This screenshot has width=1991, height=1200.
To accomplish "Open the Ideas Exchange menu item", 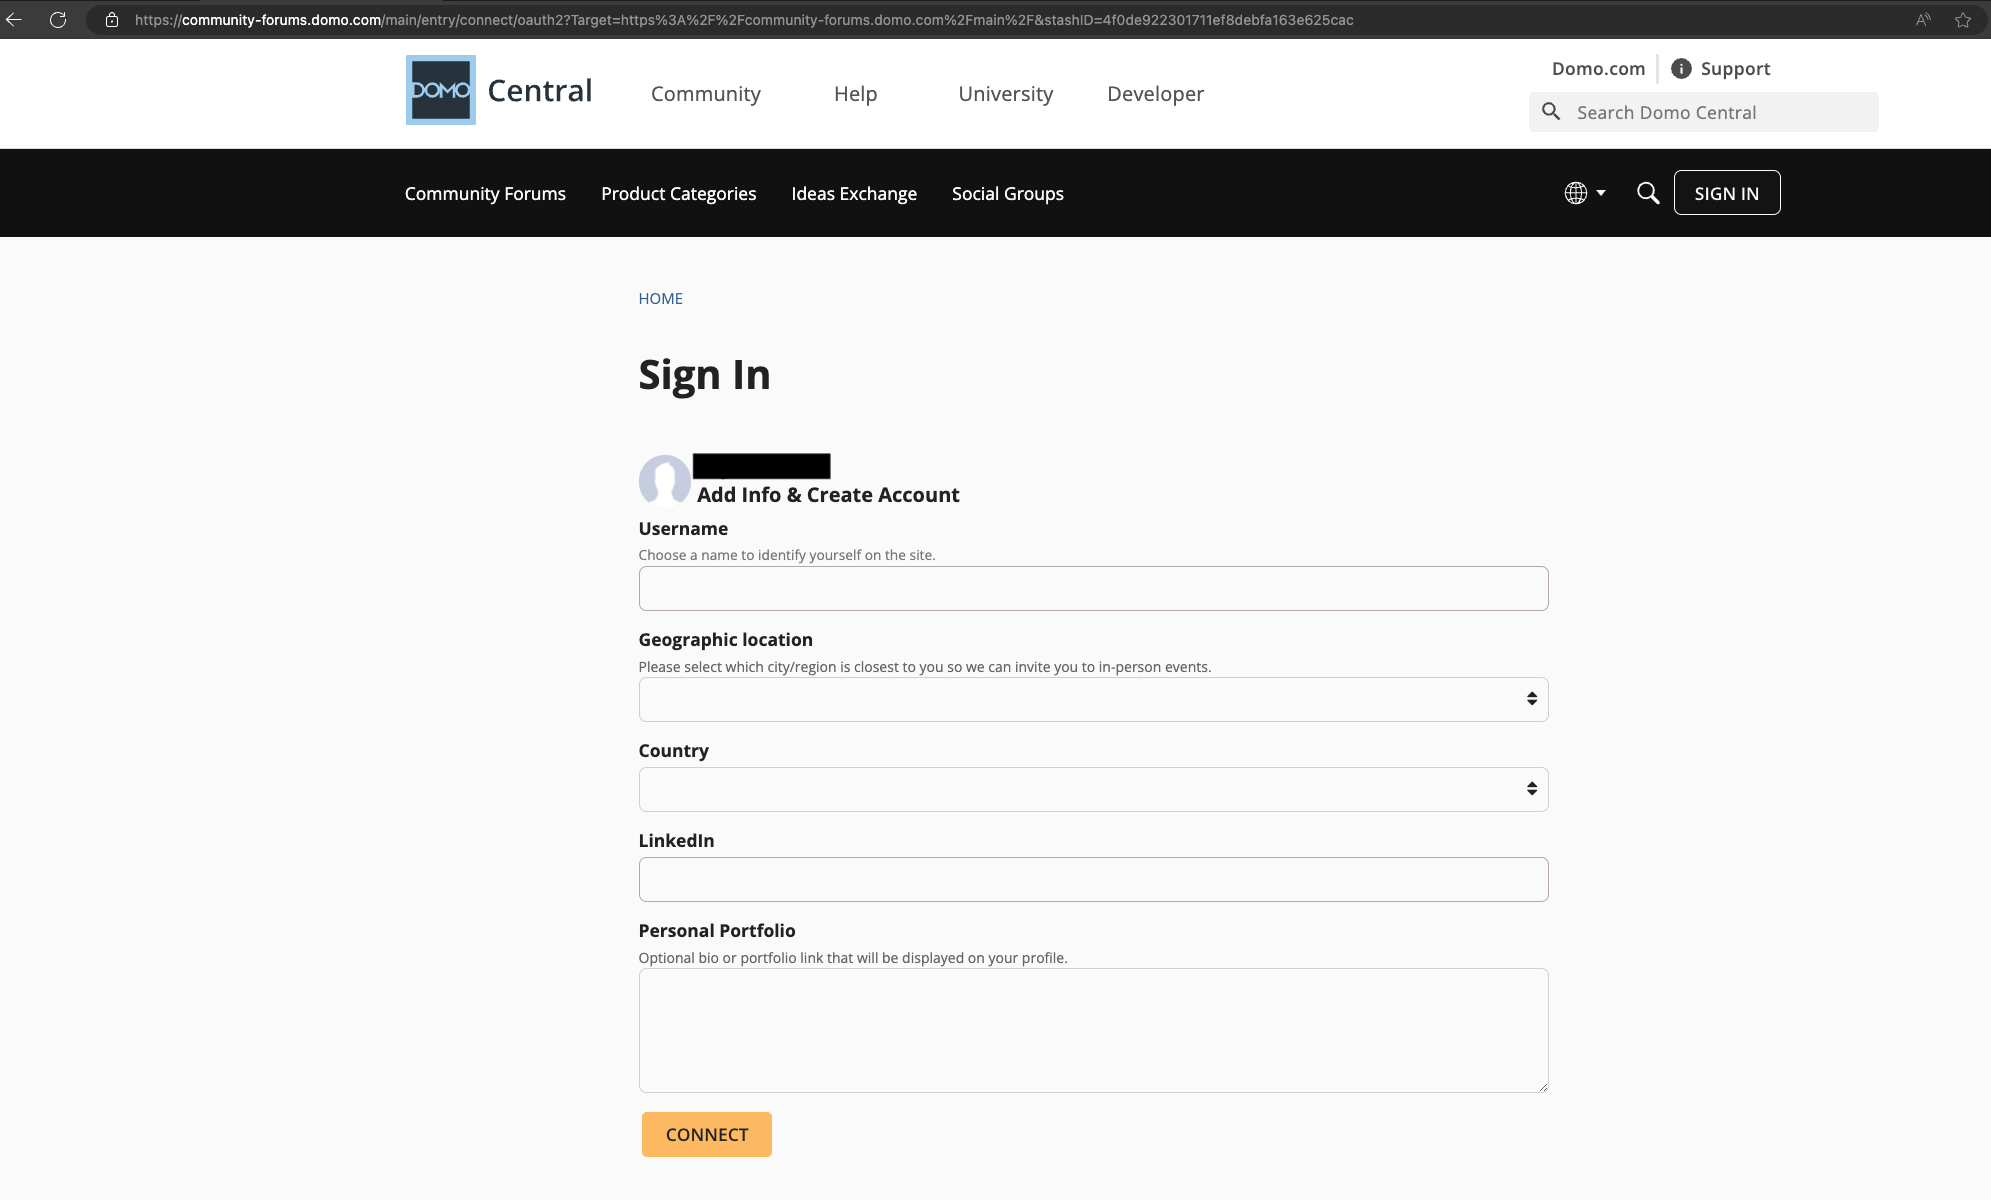I will pyautogui.click(x=853, y=194).
